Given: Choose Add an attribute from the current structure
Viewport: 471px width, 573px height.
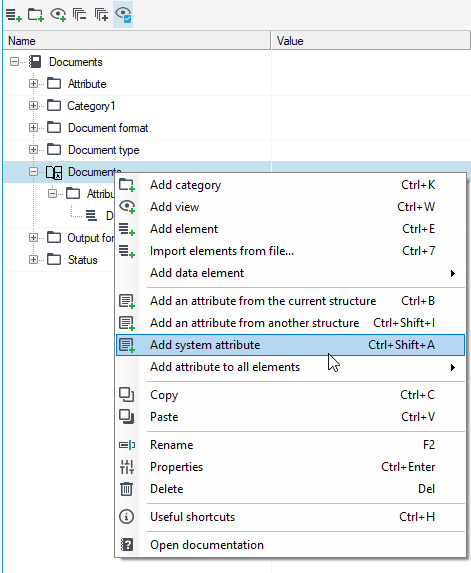Looking at the screenshot, I should pyautogui.click(x=290, y=301).
